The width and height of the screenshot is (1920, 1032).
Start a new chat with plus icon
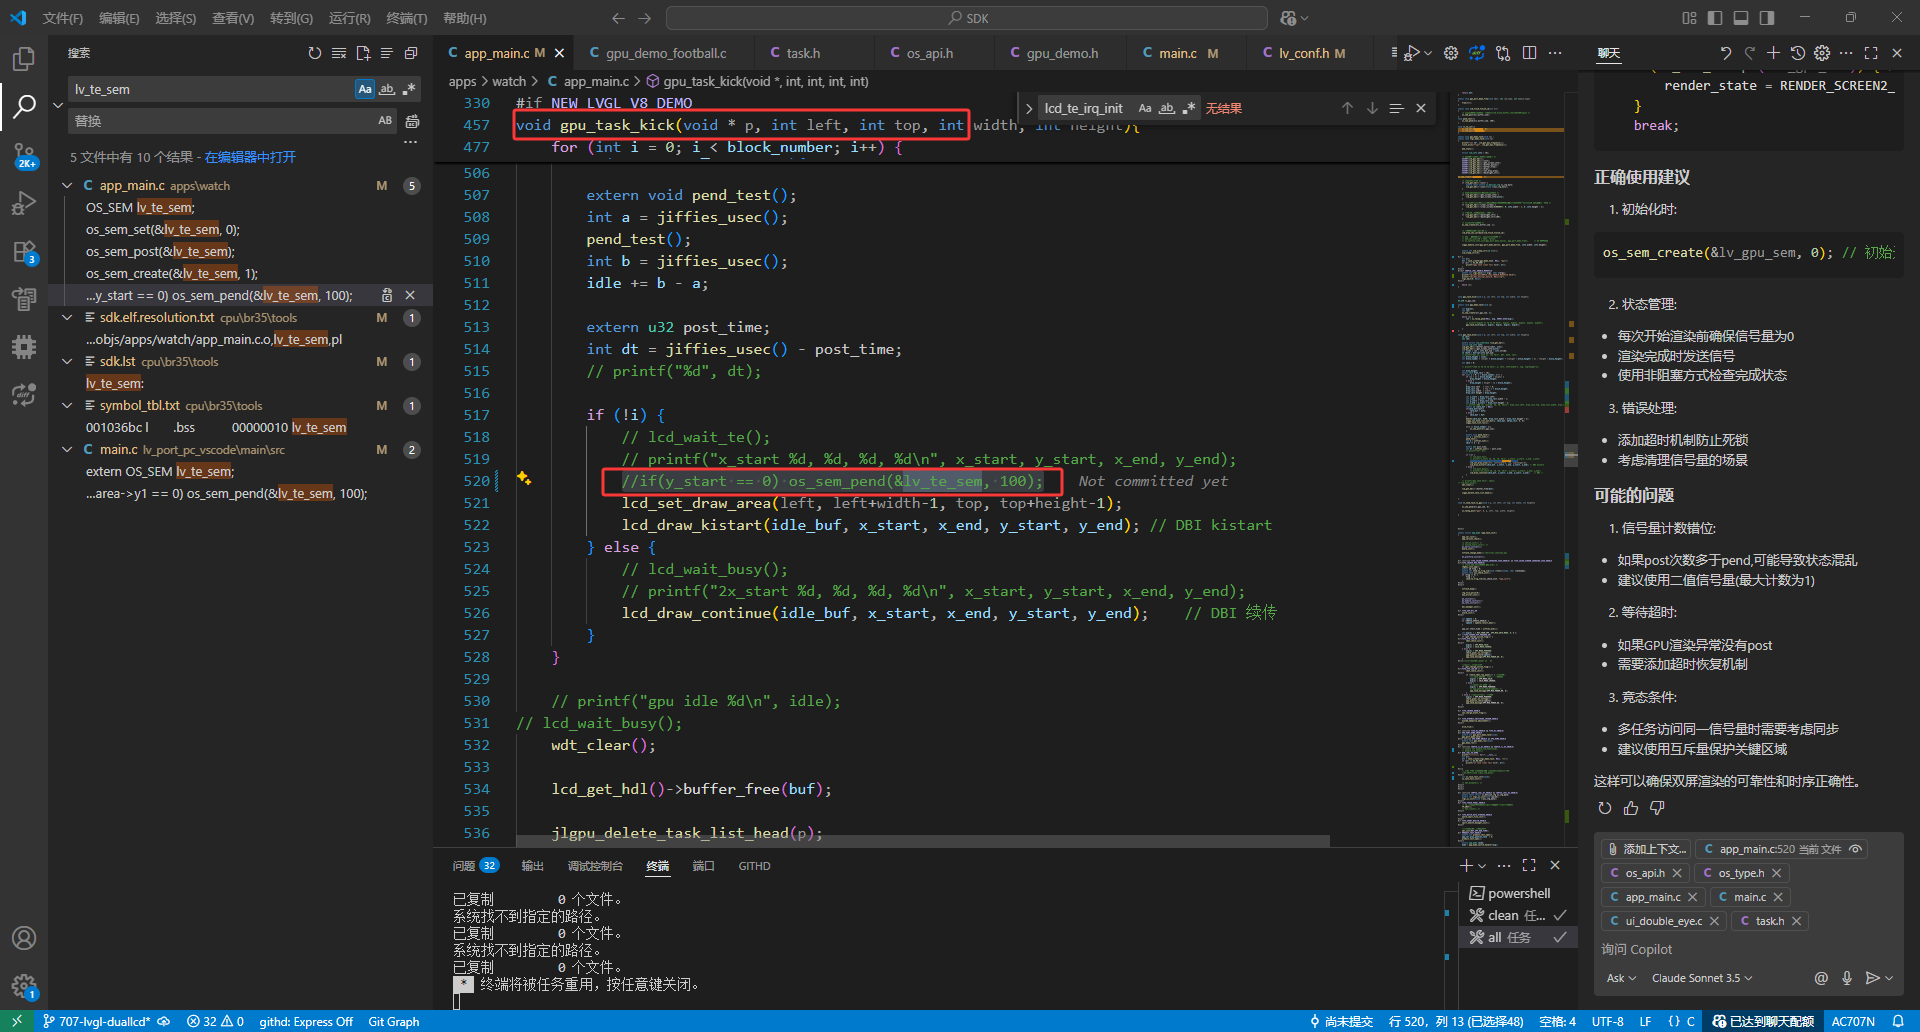point(1773,53)
